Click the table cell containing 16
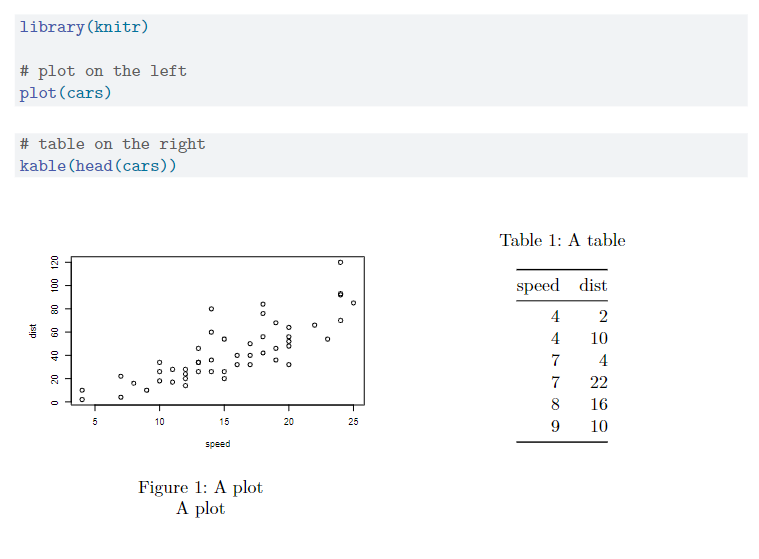759x559 pixels. click(597, 404)
